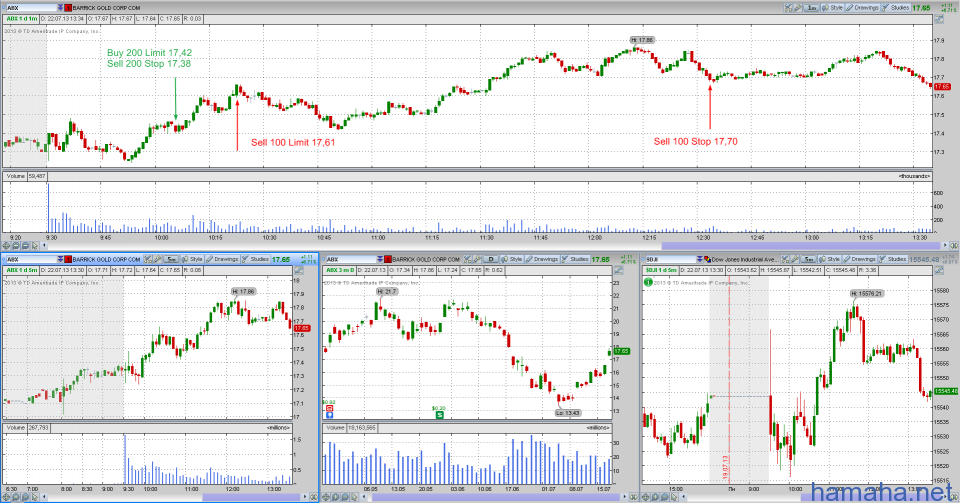The image size is (960, 503).
Task: Open Drawings menu in middle ABX daily chart
Action: coord(542,259)
